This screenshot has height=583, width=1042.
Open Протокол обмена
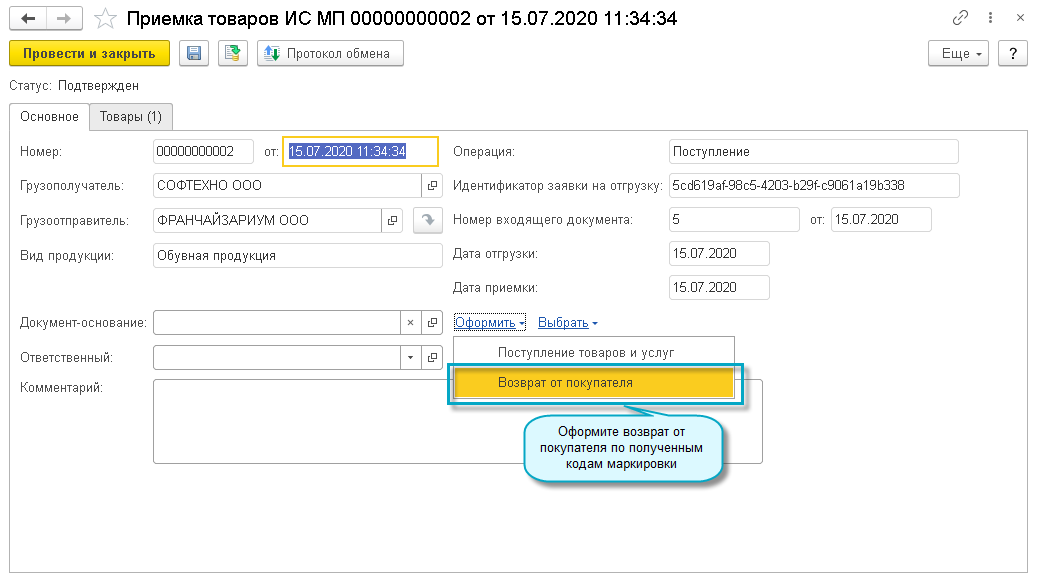[330, 53]
